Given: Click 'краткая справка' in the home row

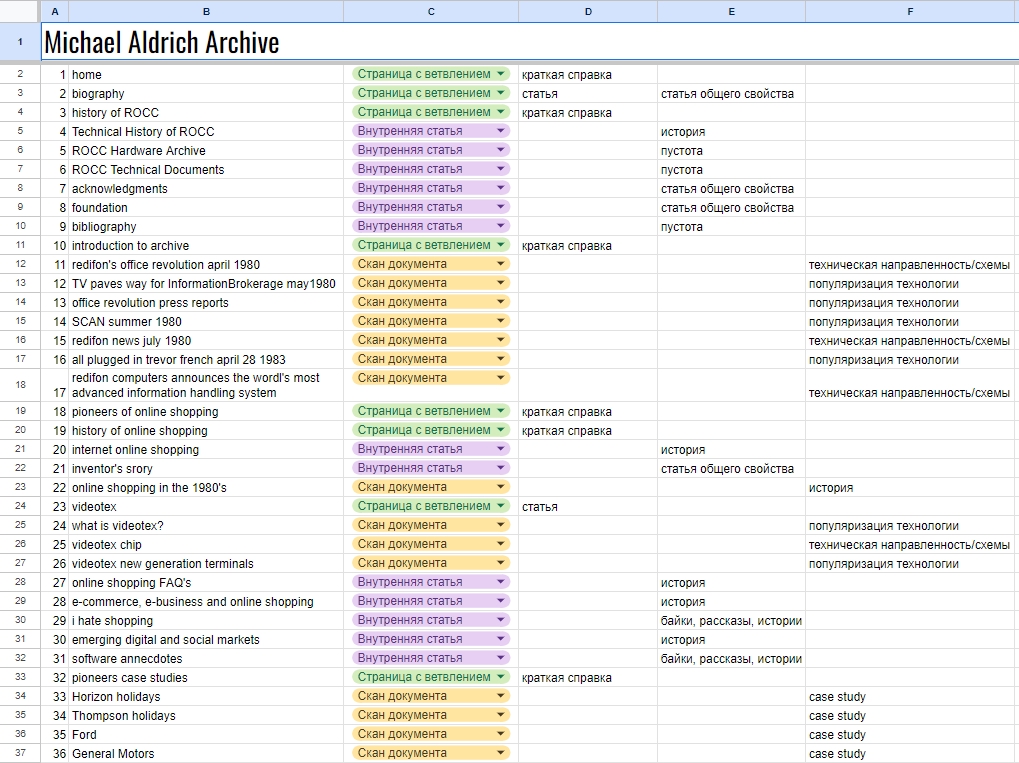Looking at the screenshot, I should point(567,75).
